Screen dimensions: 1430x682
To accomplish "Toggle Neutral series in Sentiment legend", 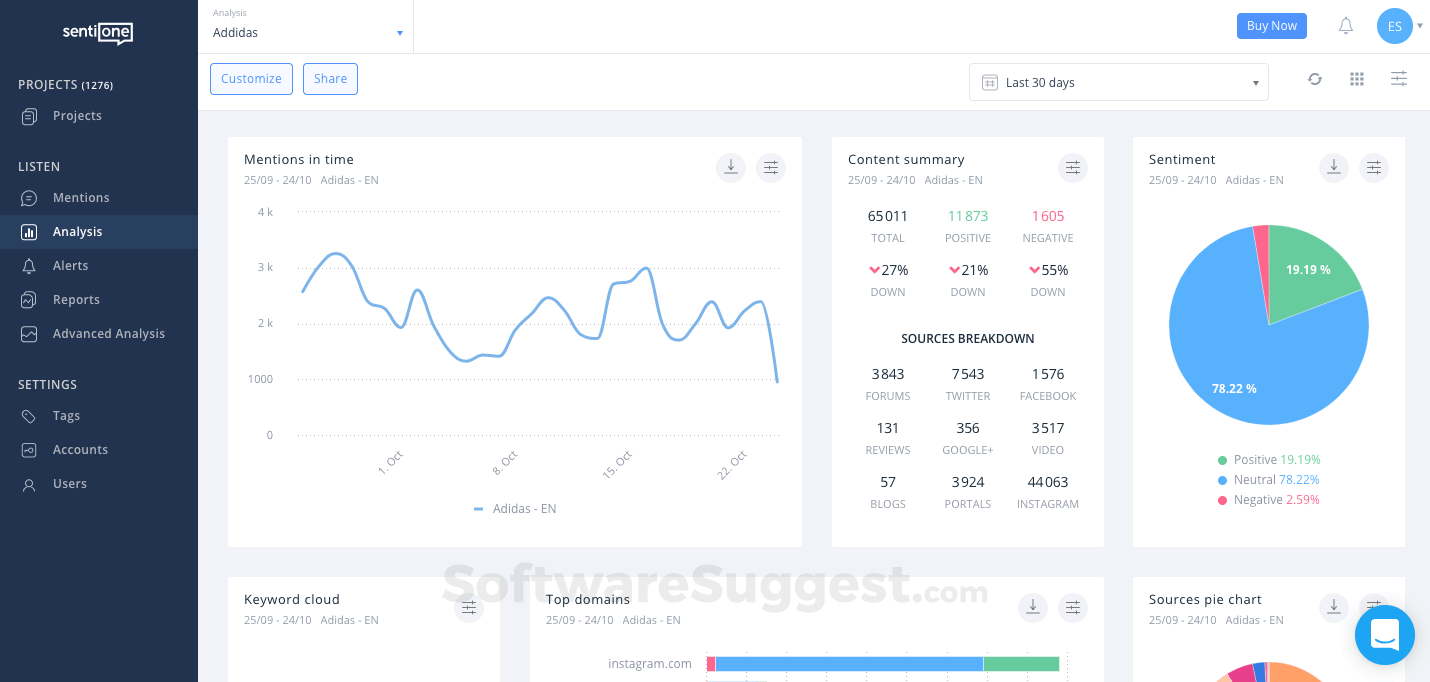I will [x=1268, y=480].
